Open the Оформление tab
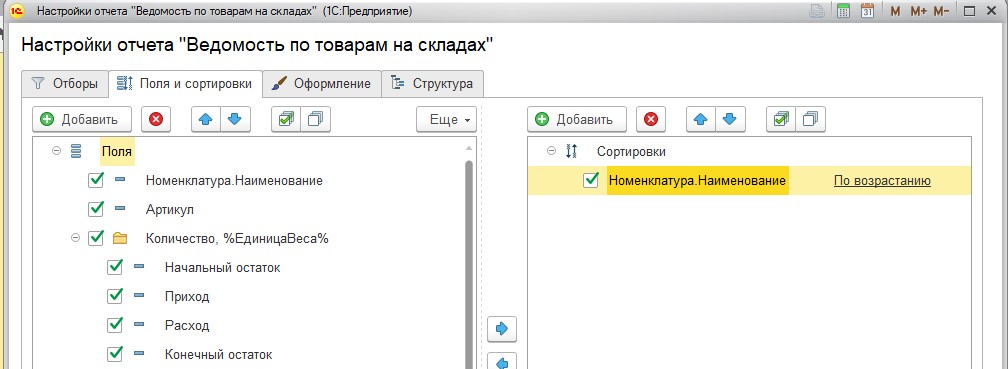This screenshot has width=1008, height=369. tap(321, 84)
